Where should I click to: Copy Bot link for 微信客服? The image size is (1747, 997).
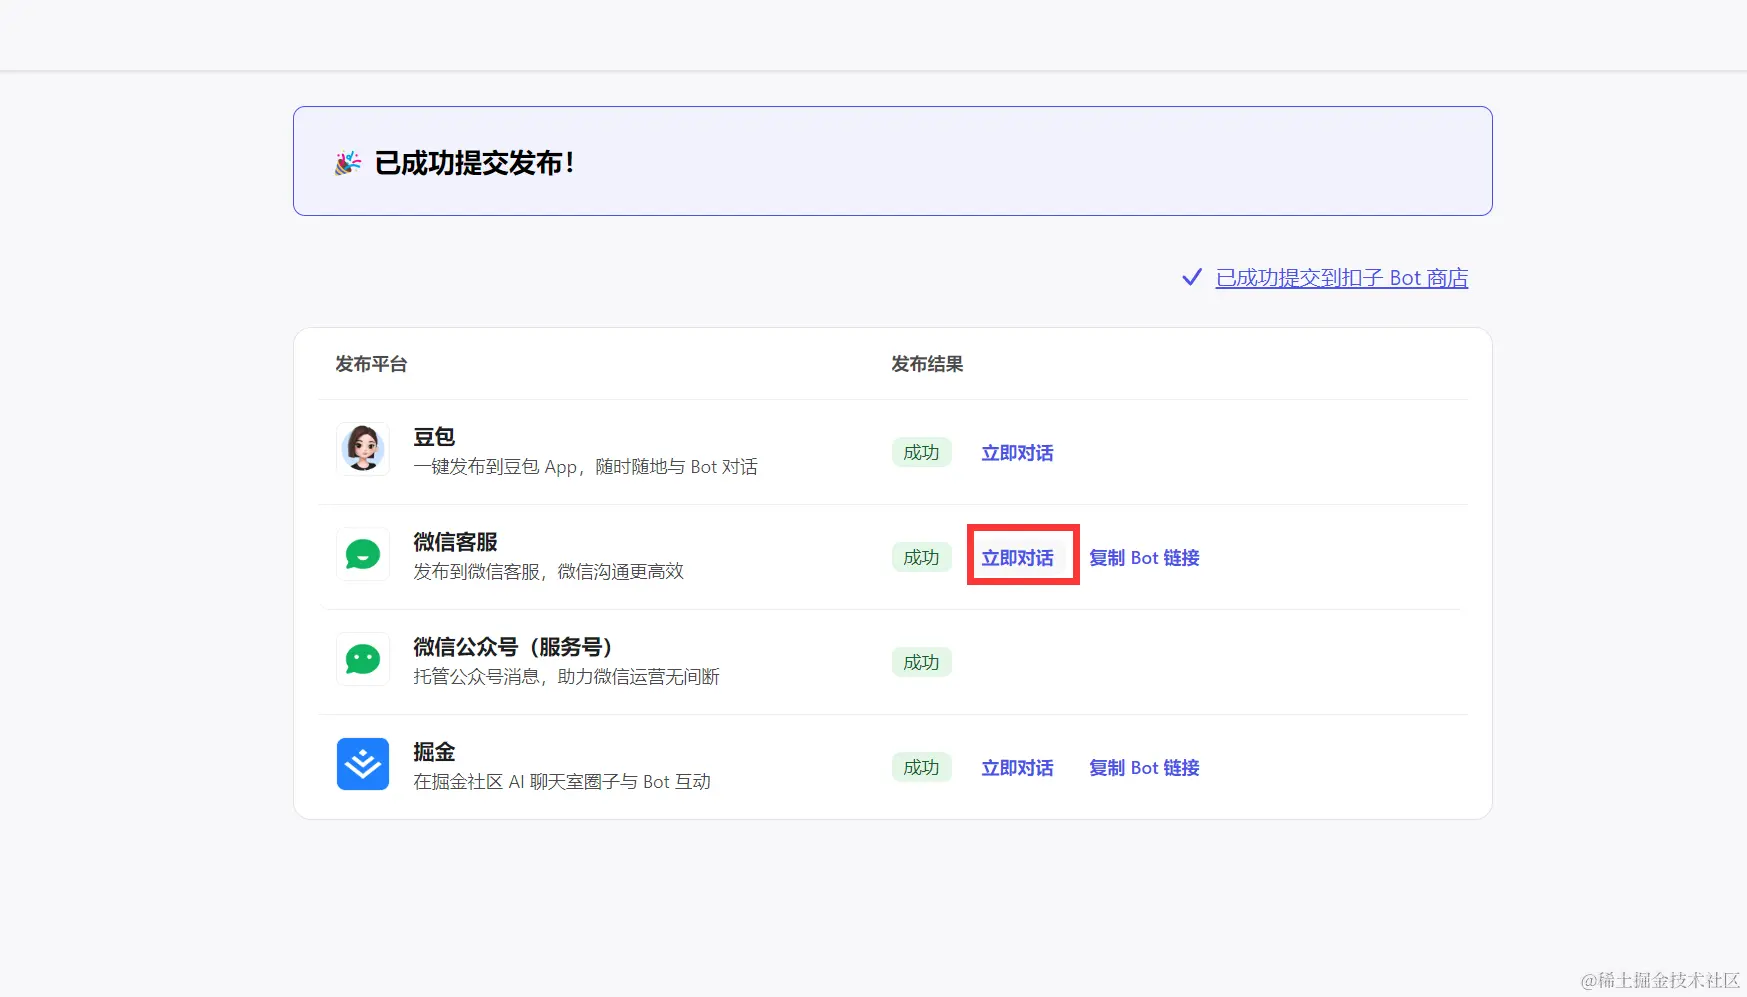coord(1144,558)
